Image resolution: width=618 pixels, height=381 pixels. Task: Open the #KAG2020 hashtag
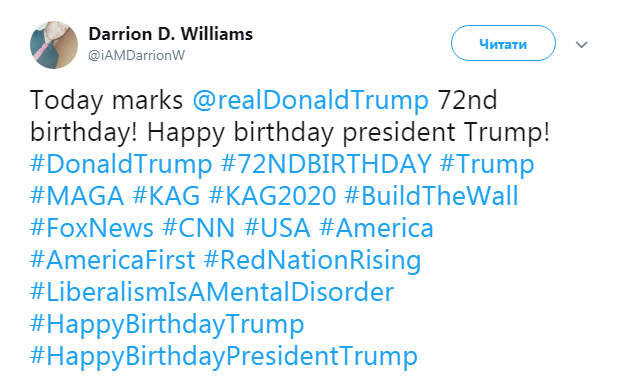coord(272,196)
